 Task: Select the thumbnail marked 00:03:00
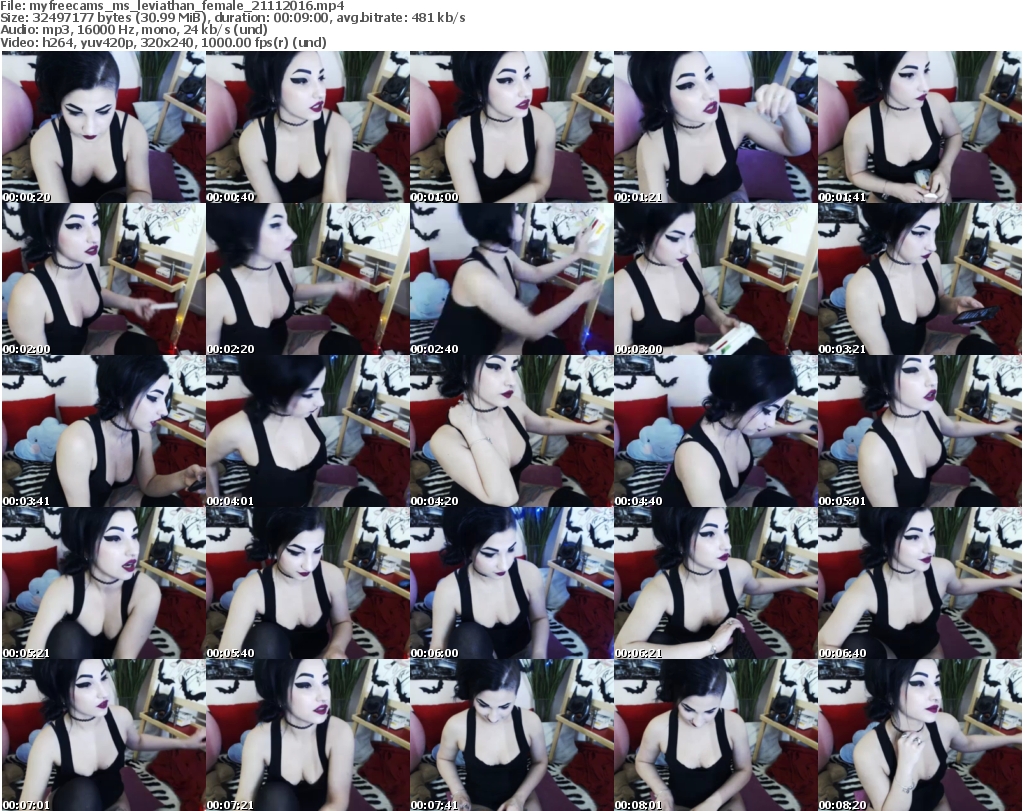point(715,279)
